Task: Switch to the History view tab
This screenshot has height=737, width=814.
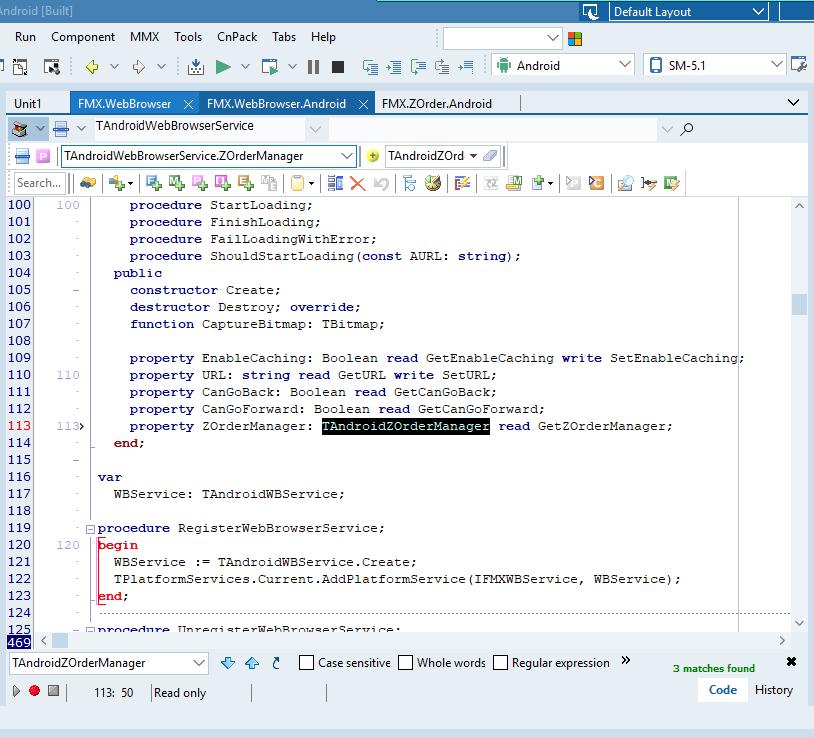Action: (774, 690)
